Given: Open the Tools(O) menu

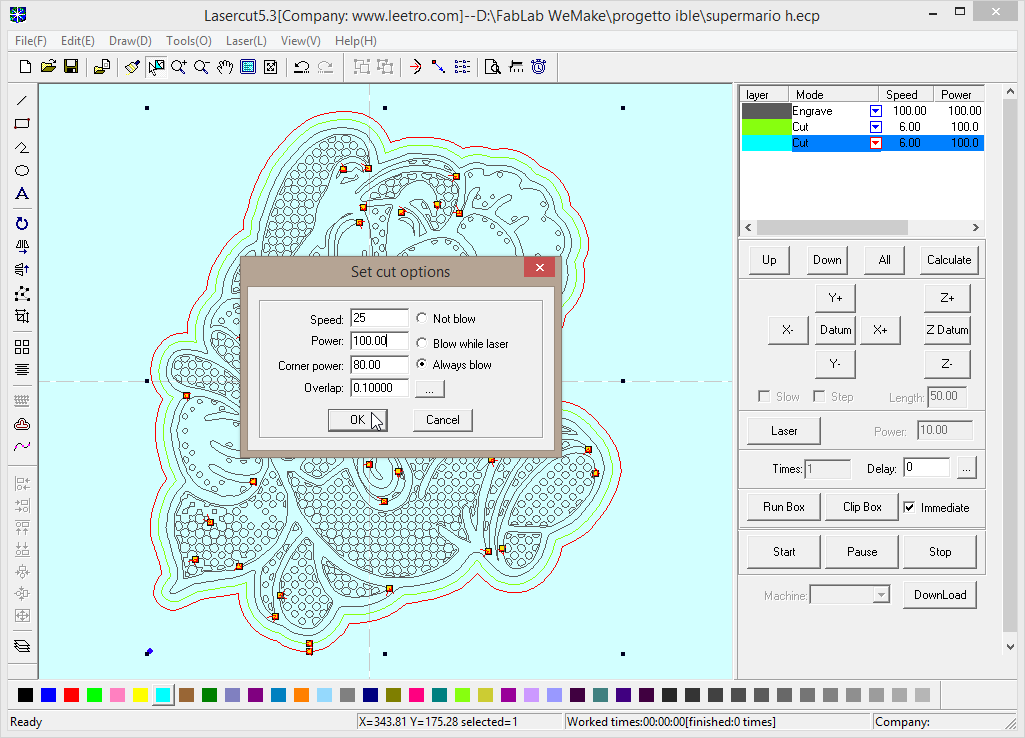Looking at the screenshot, I should click(x=189, y=41).
